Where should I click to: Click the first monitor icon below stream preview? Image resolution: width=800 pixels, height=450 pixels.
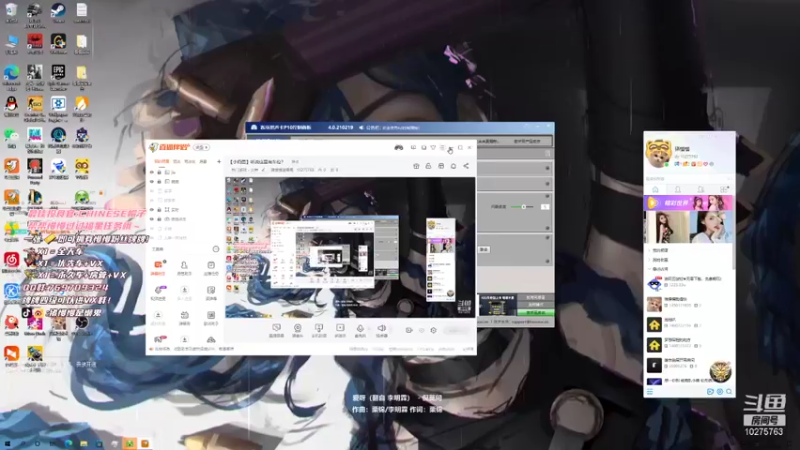(x=276, y=330)
